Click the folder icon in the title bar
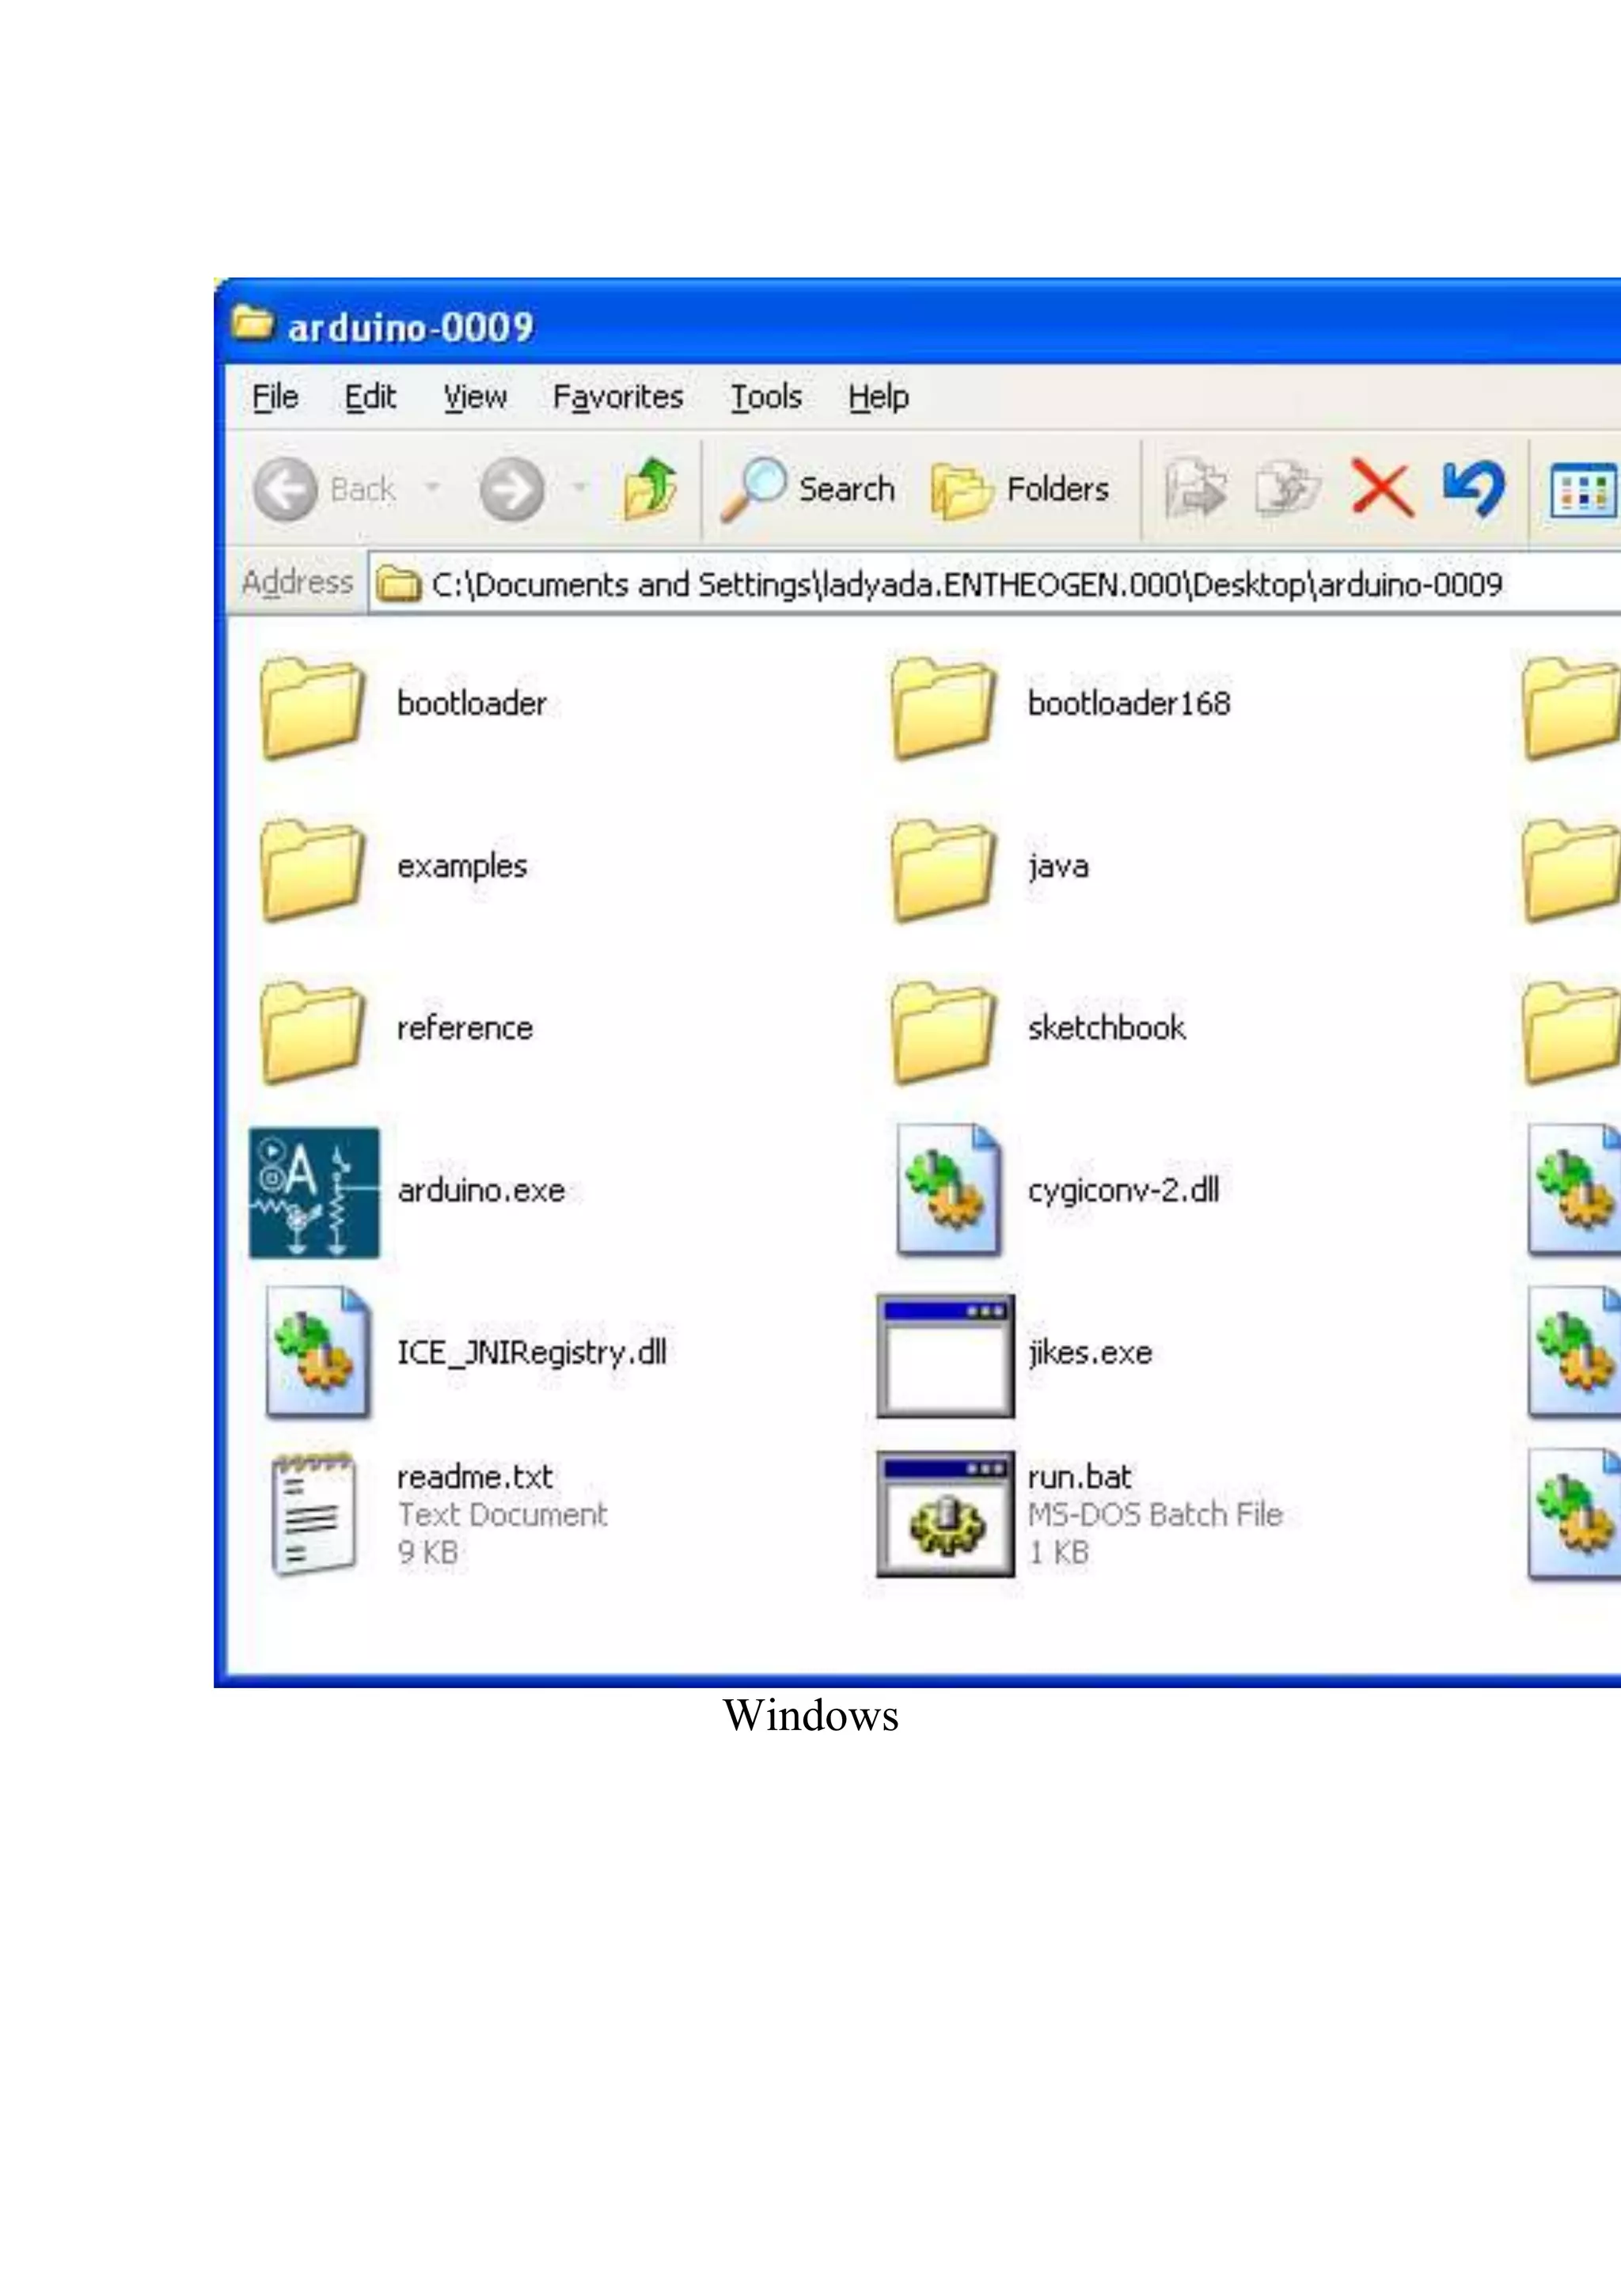Viewport: 1621px width, 2296px height. [252, 324]
